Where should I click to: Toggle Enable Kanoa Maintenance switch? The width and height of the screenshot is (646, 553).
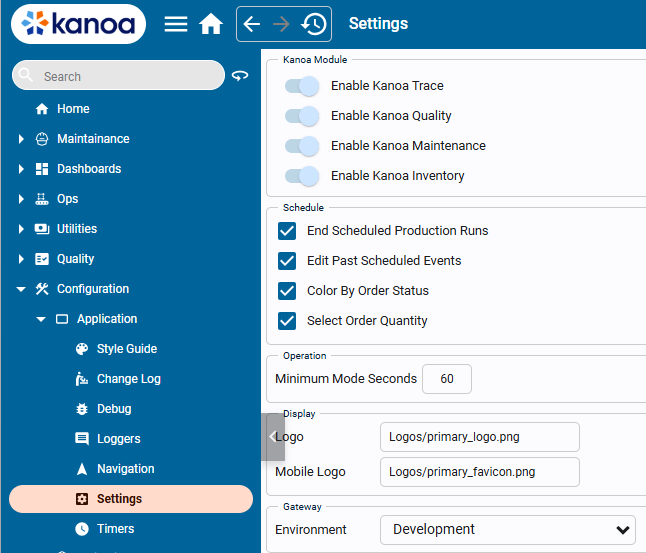[302, 146]
